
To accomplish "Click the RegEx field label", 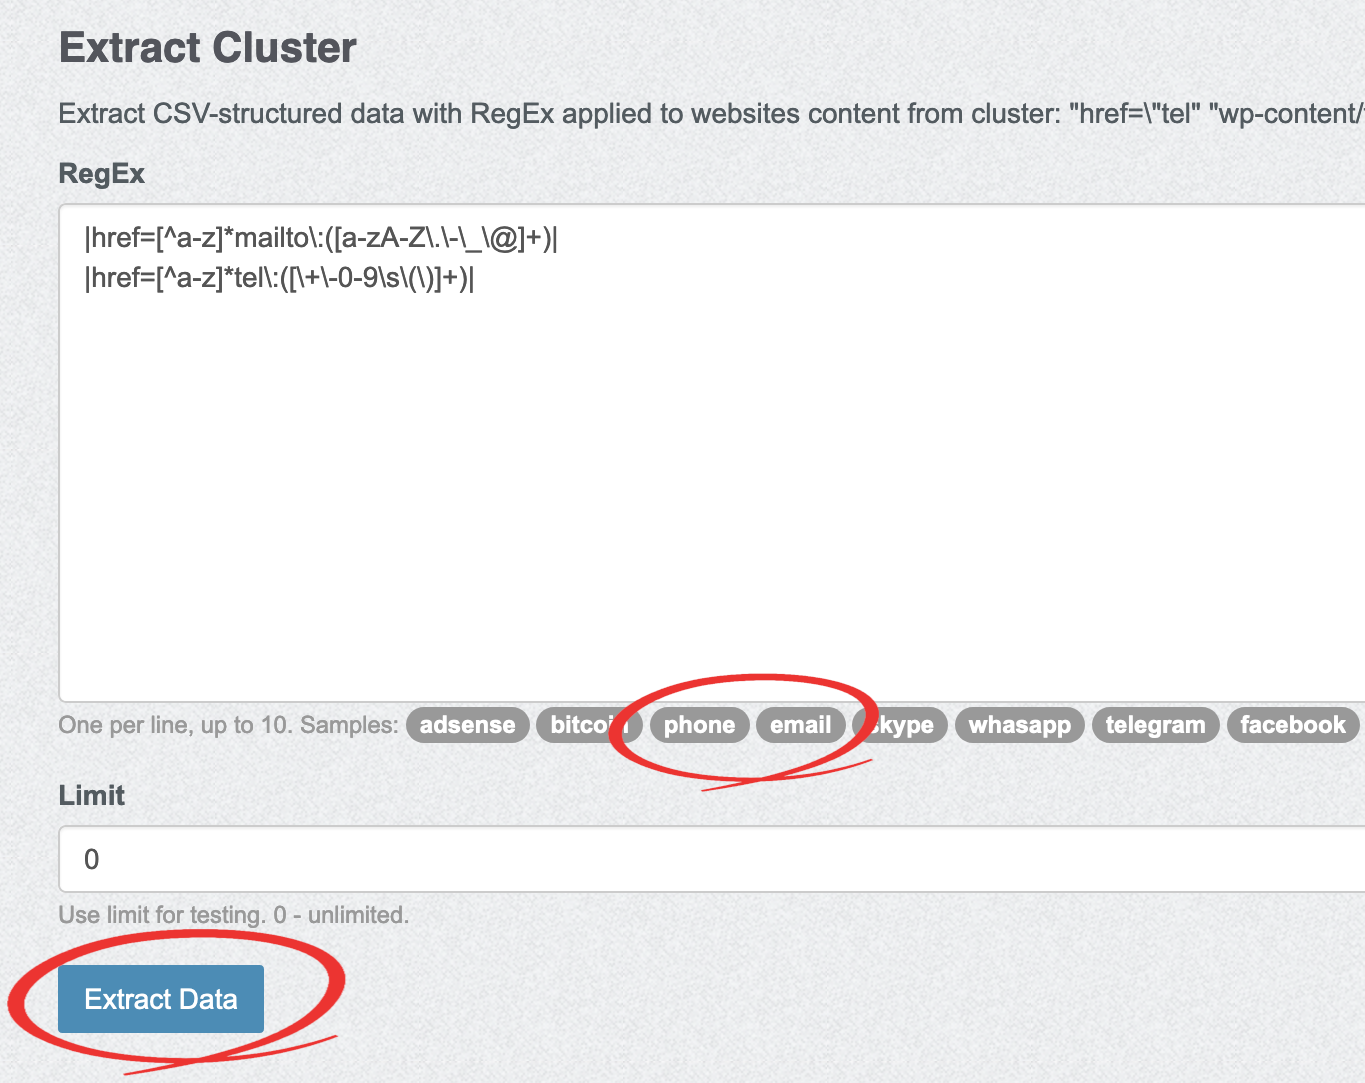I will pos(102,174).
